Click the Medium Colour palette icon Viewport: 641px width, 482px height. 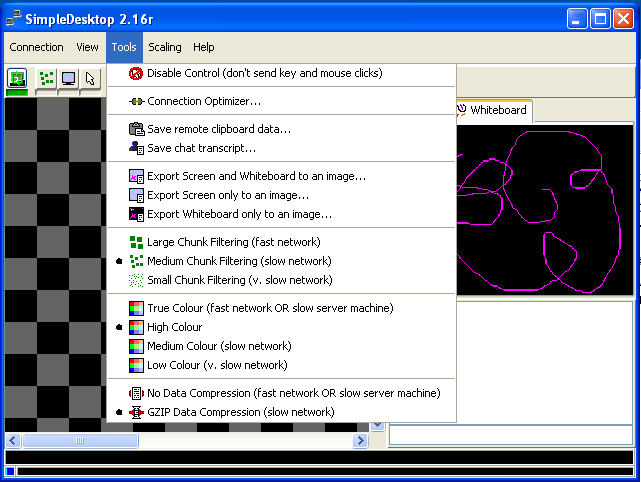[x=136, y=346]
